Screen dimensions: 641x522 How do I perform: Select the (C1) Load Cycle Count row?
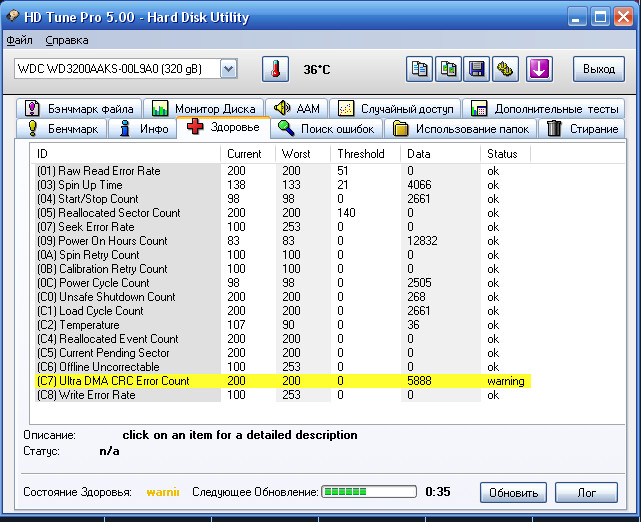click(x=283, y=311)
